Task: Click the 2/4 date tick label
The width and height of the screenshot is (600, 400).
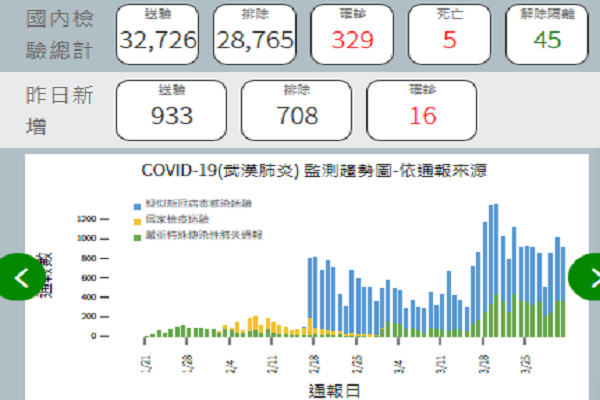Action: tap(230, 366)
